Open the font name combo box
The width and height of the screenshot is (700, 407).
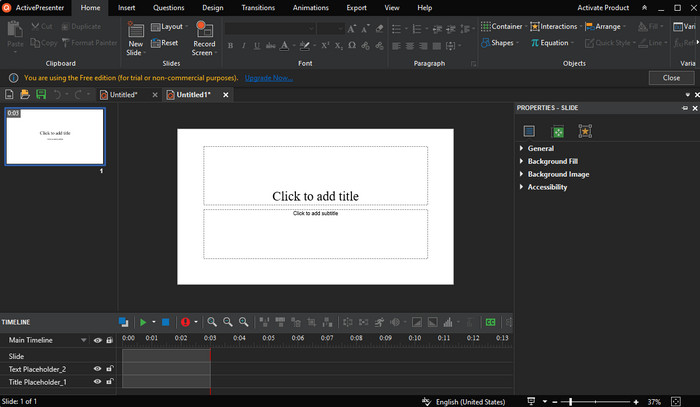(x=270, y=29)
